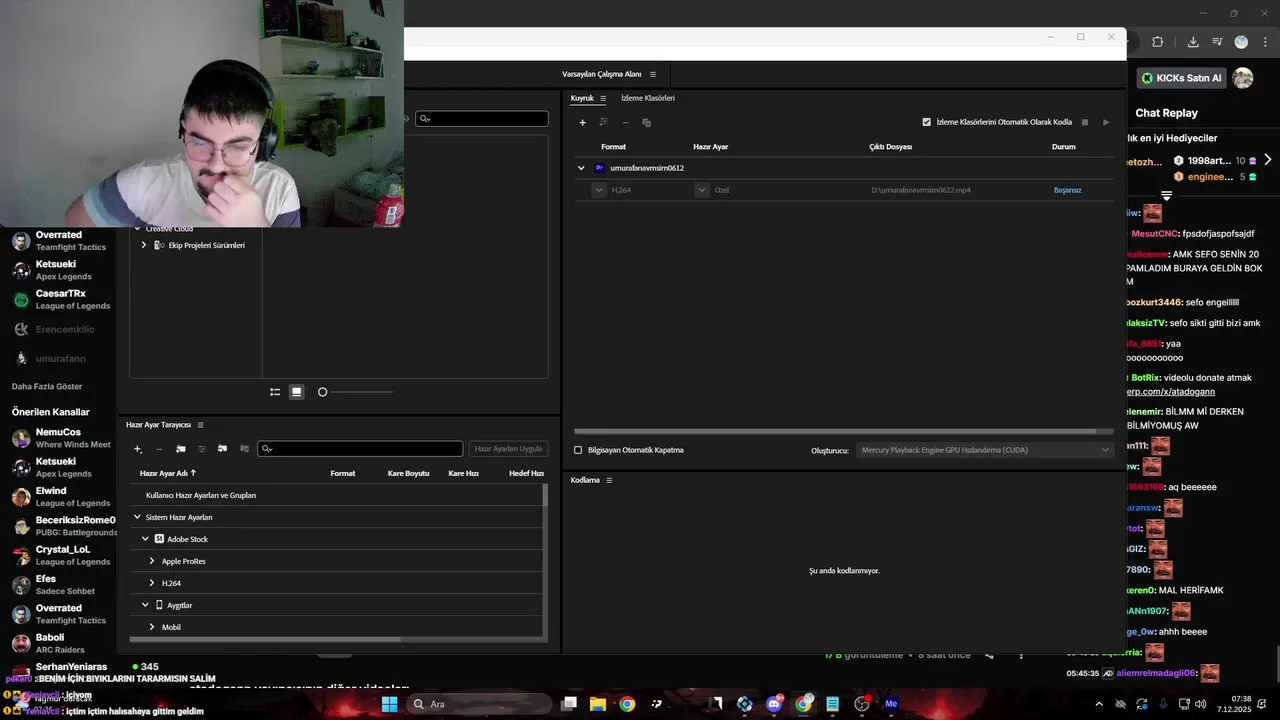Click the duplicate icon in Kuyruk toolbar

point(646,122)
